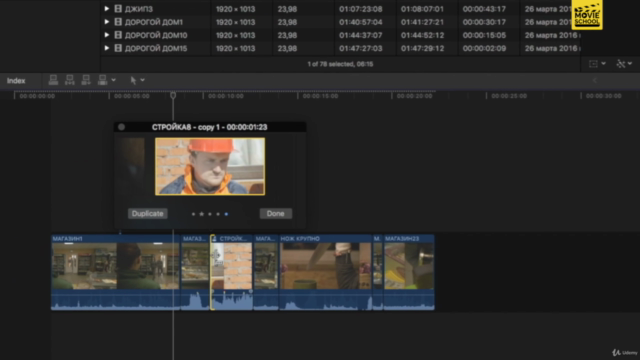
Task: Select the ДОРОГОЙ ДОМ1 clip name
Action: (x=154, y=22)
